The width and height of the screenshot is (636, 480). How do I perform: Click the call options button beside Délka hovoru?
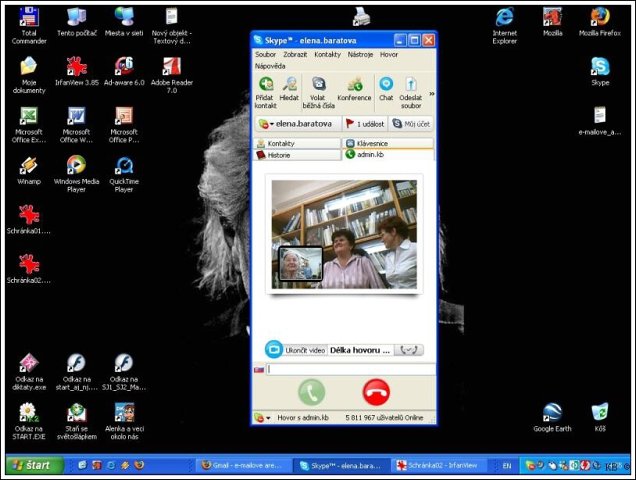pyautogui.click(x=408, y=350)
